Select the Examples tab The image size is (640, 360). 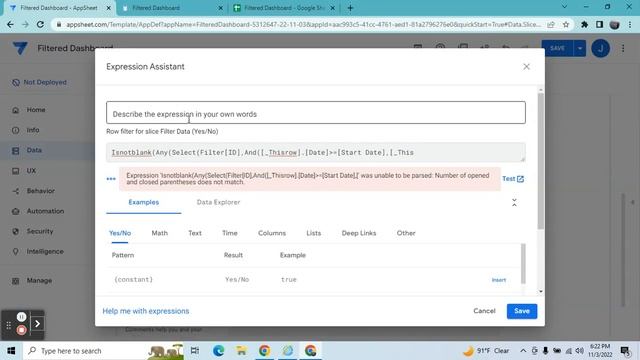tap(144, 202)
